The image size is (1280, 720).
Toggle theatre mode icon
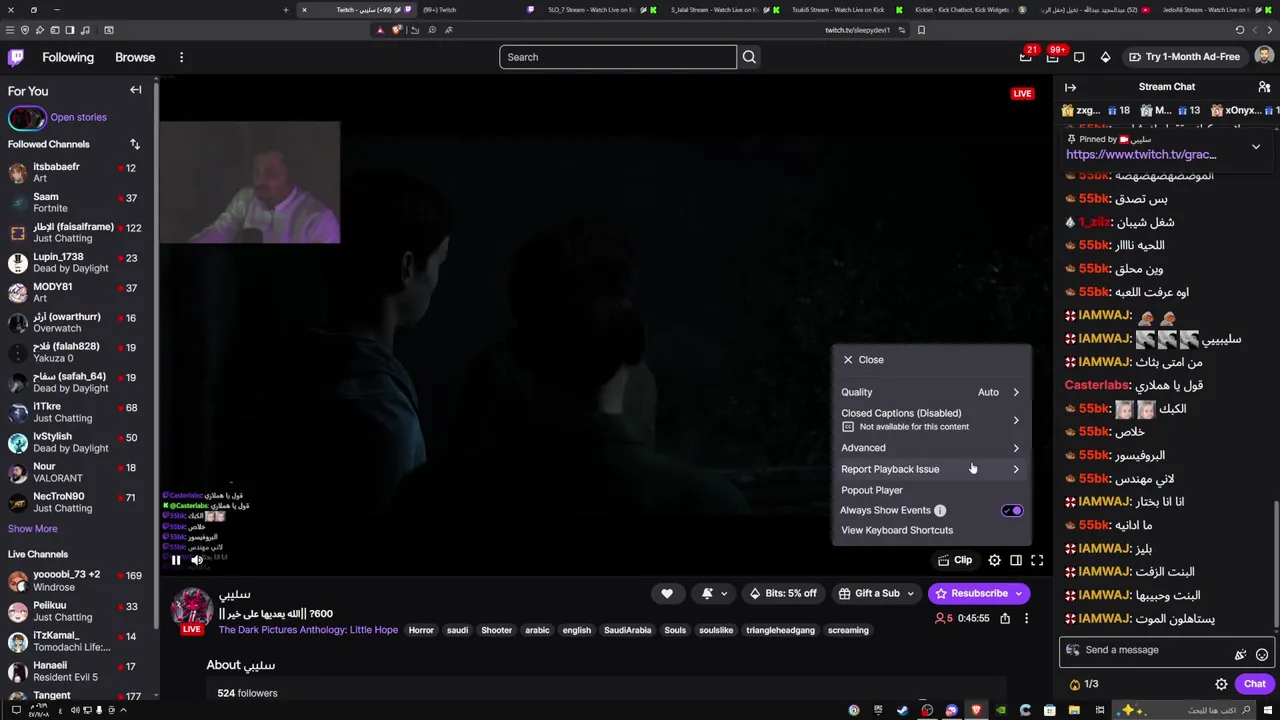pos(1016,560)
